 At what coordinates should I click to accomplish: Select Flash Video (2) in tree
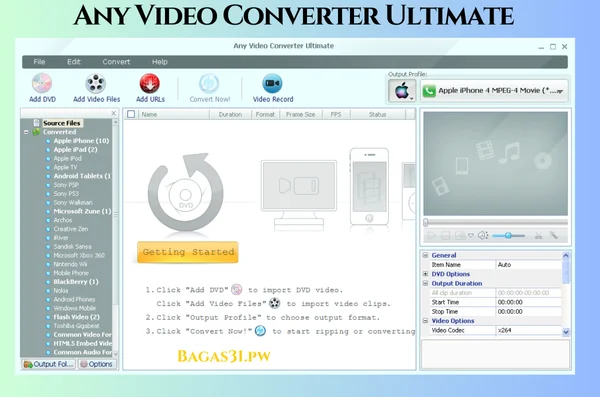77,317
